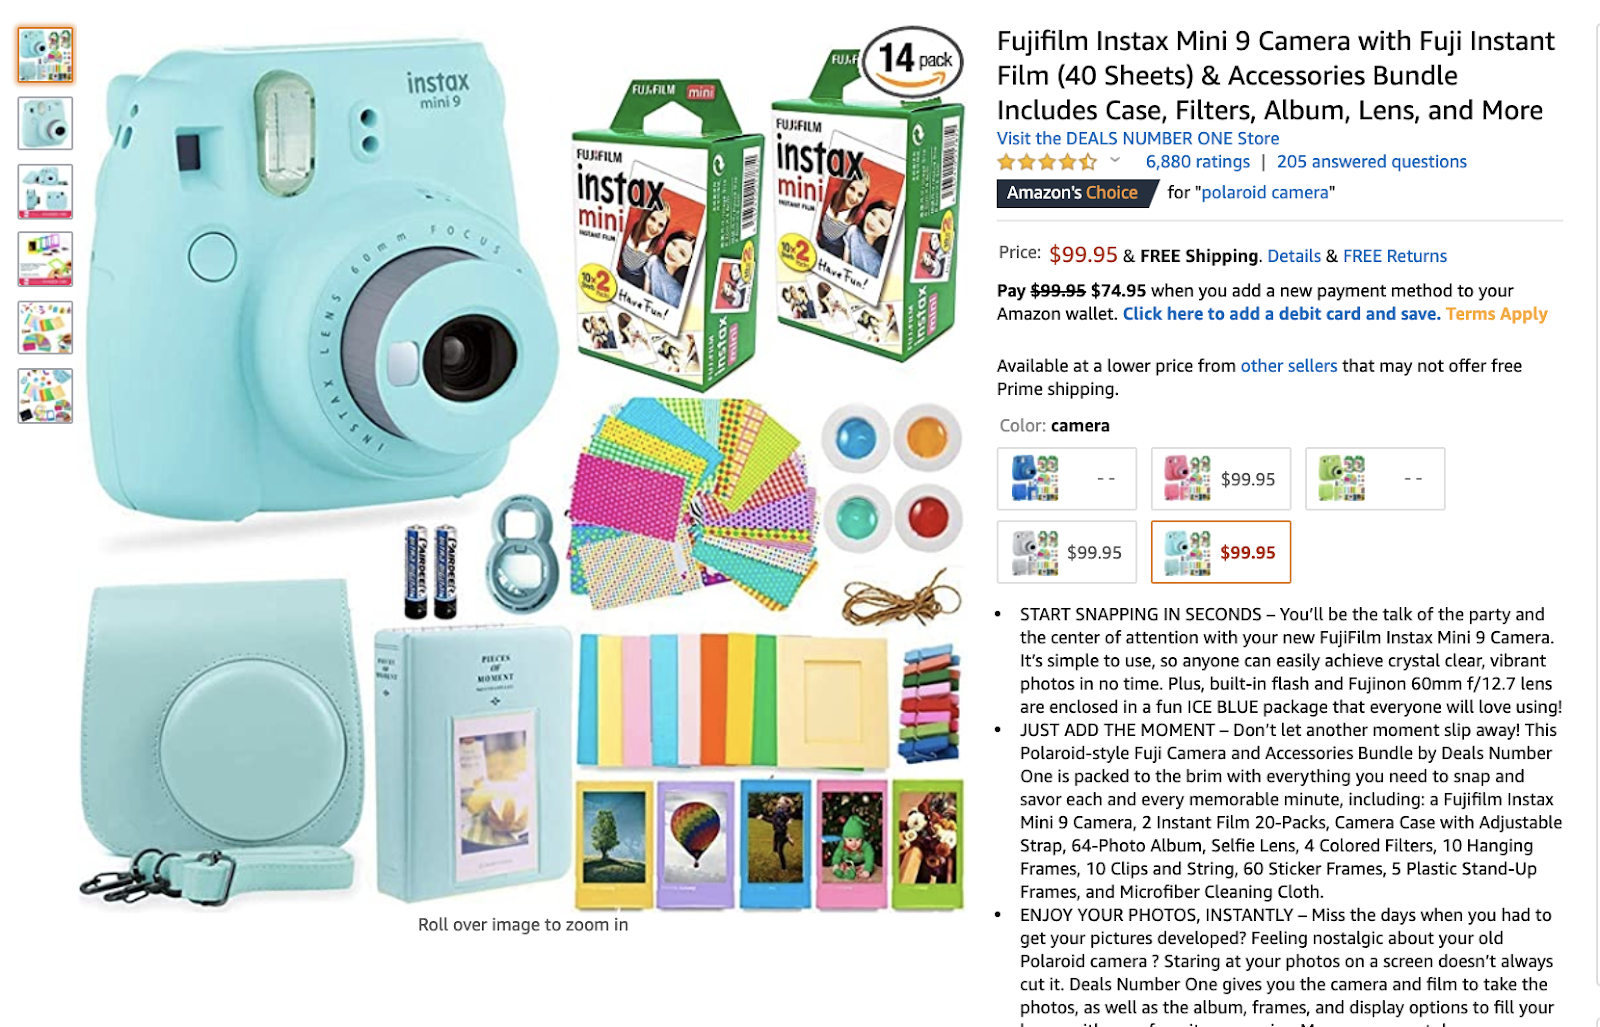Pick the smoky white camera option at $99.95
The width and height of the screenshot is (1600, 1027).
tap(1067, 552)
